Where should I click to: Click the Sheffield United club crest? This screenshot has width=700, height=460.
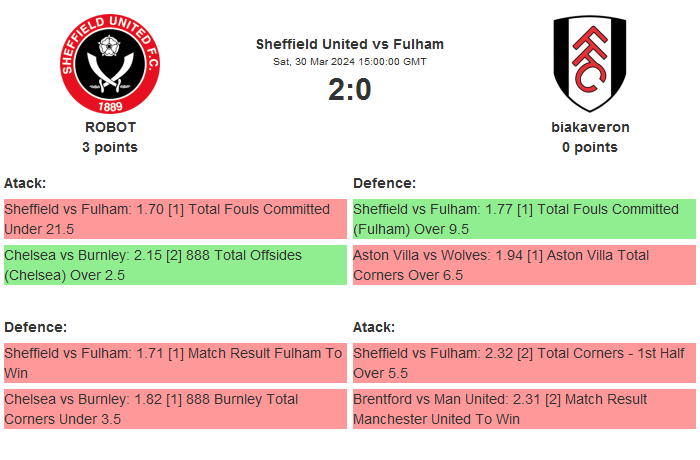[110, 63]
